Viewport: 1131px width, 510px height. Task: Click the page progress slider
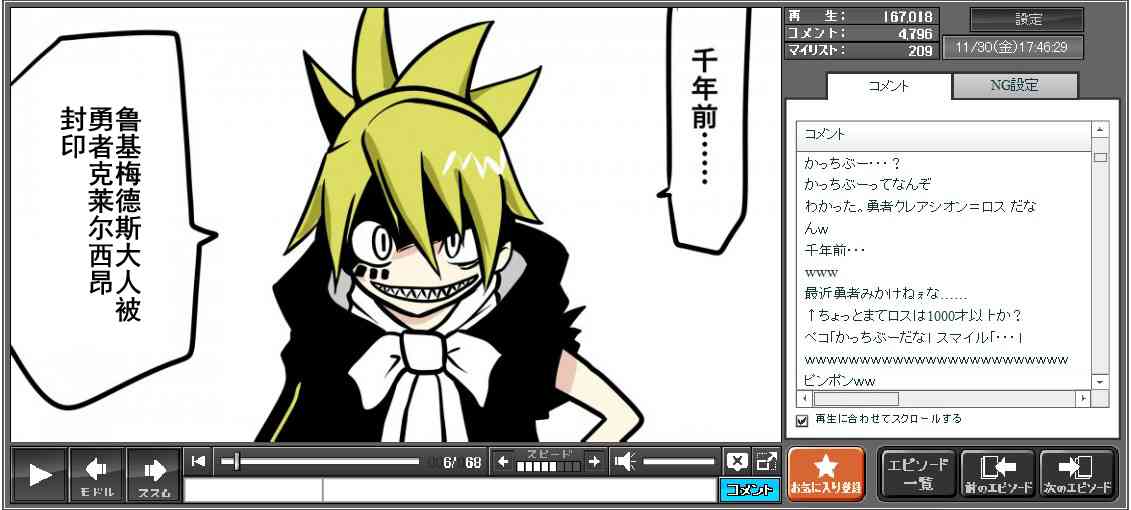coord(320,461)
